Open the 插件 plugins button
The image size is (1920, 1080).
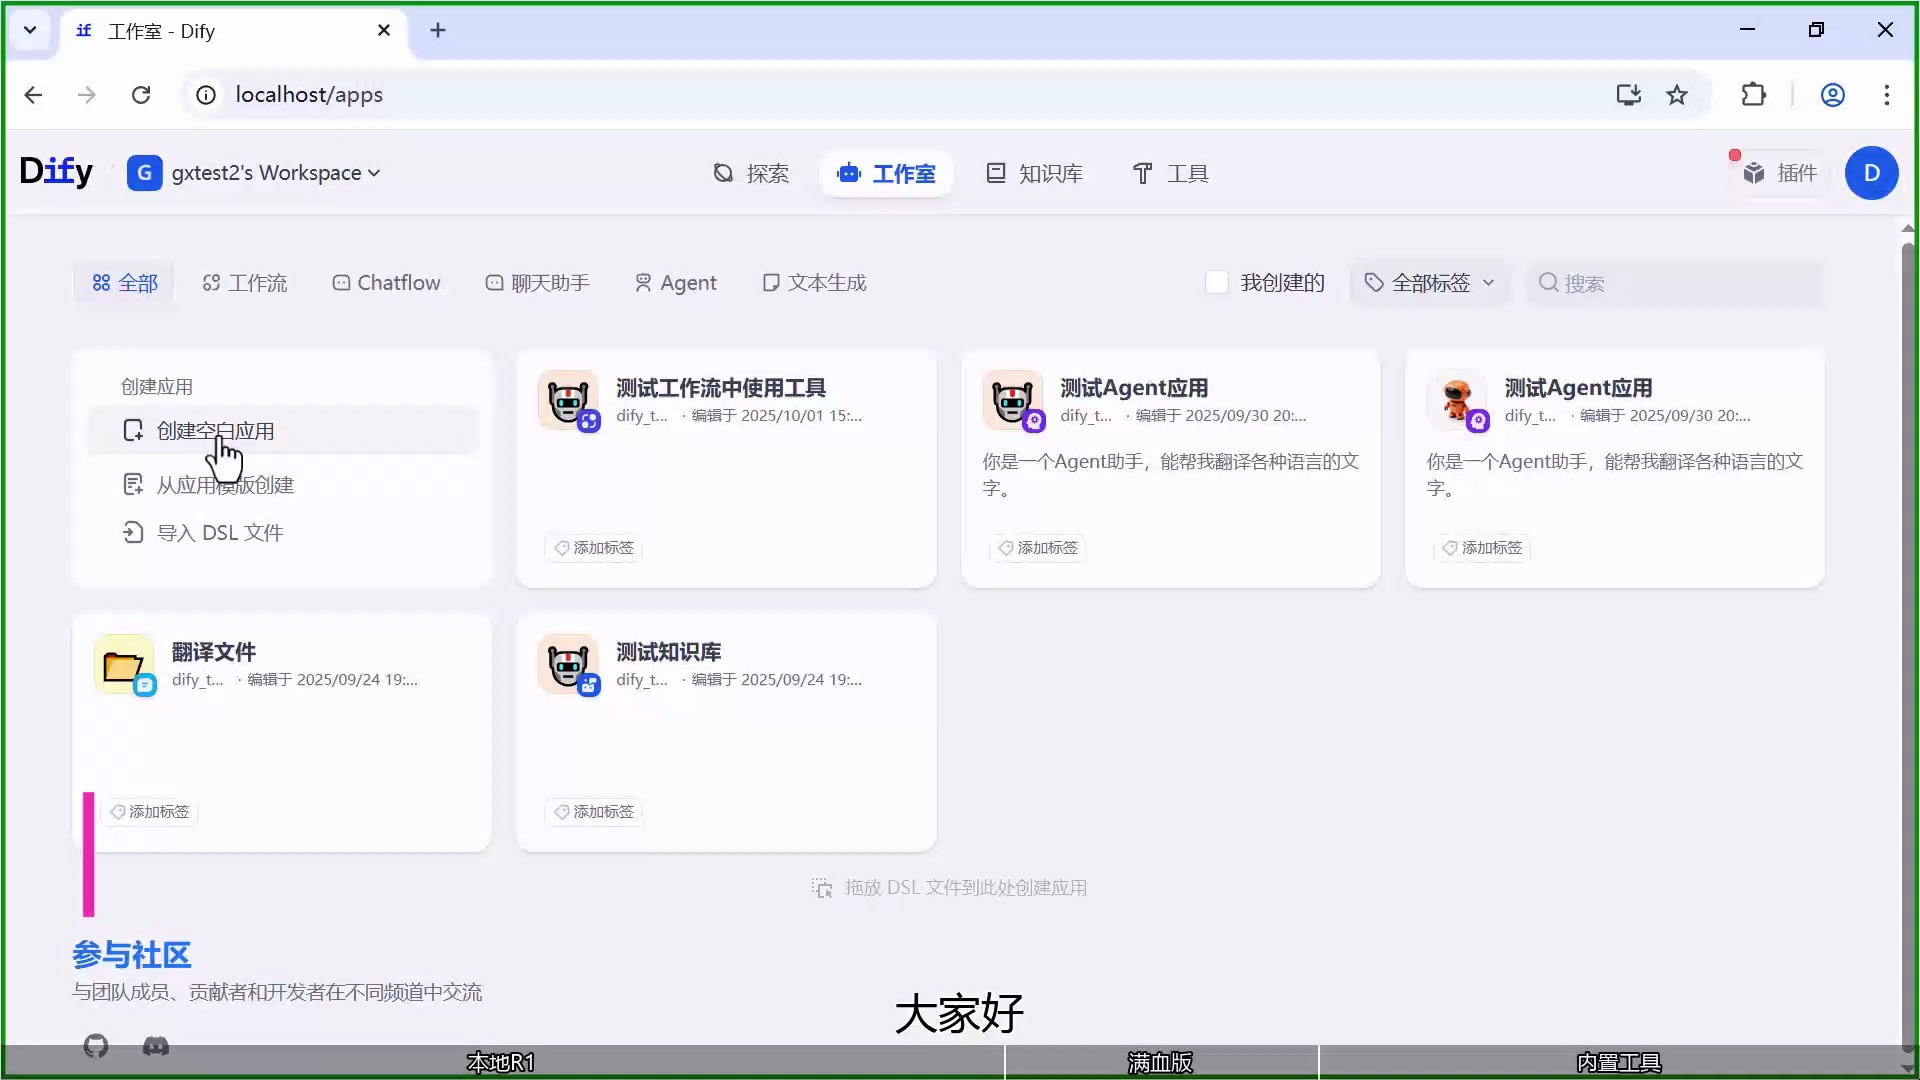coord(1781,173)
